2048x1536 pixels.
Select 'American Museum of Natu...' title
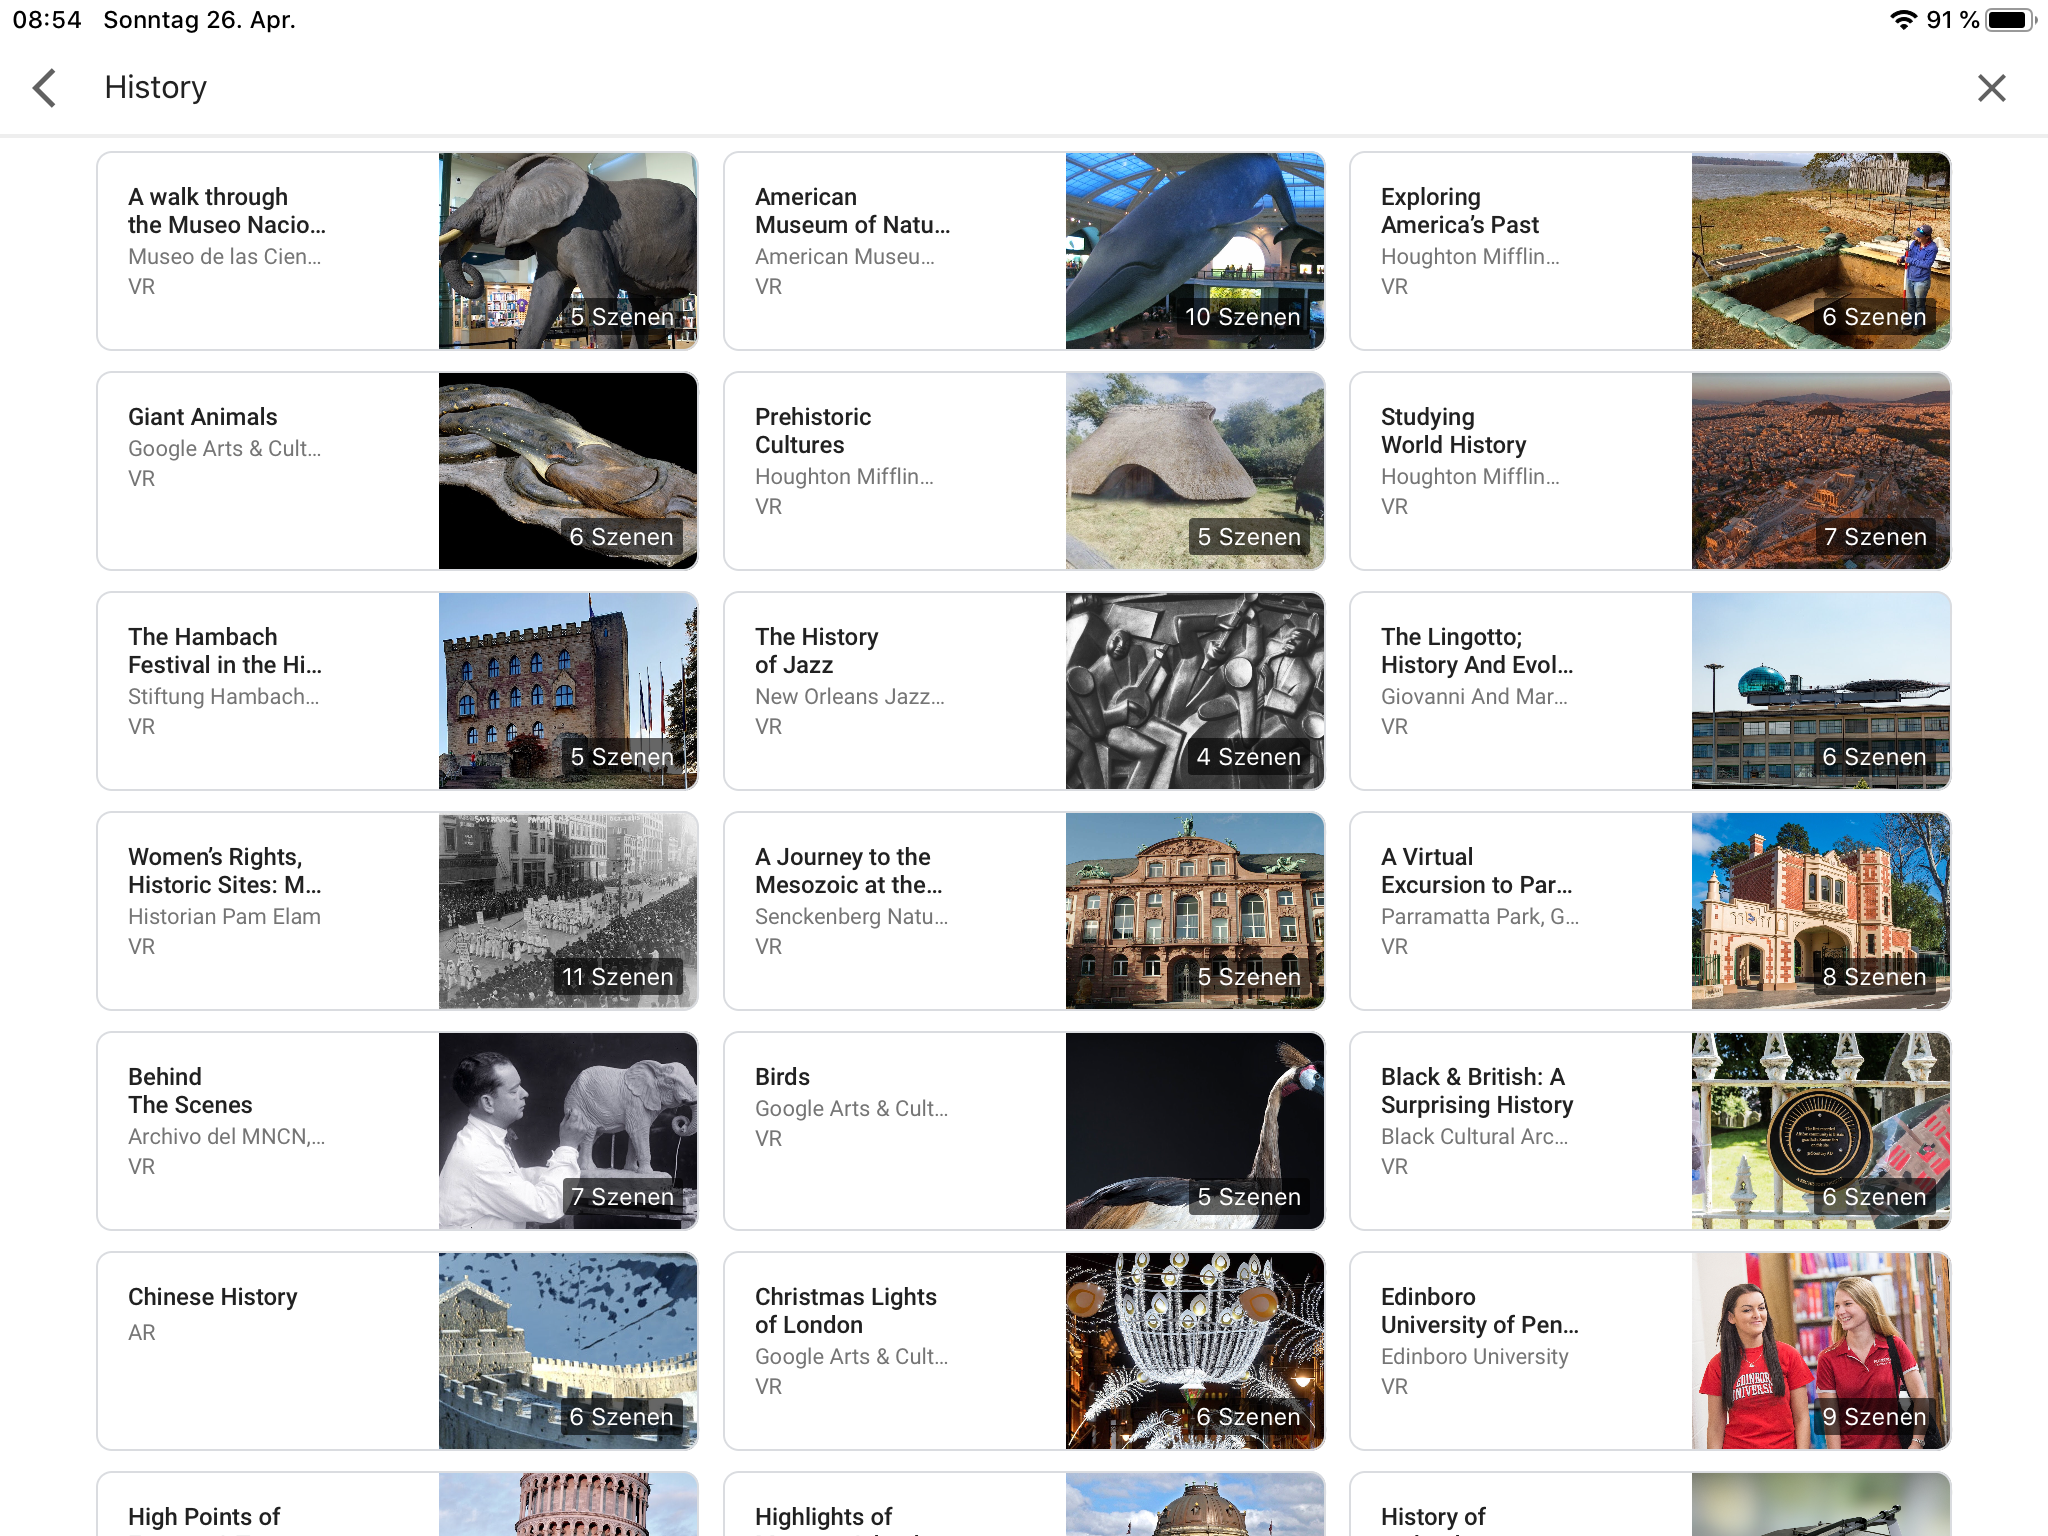pos(853,211)
